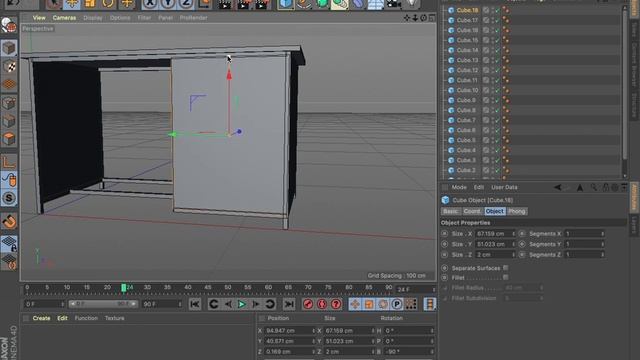The width and height of the screenshot is (640, 360).
Task: Select Cube.7 in the object manager
Action: [x=466, y=120]
